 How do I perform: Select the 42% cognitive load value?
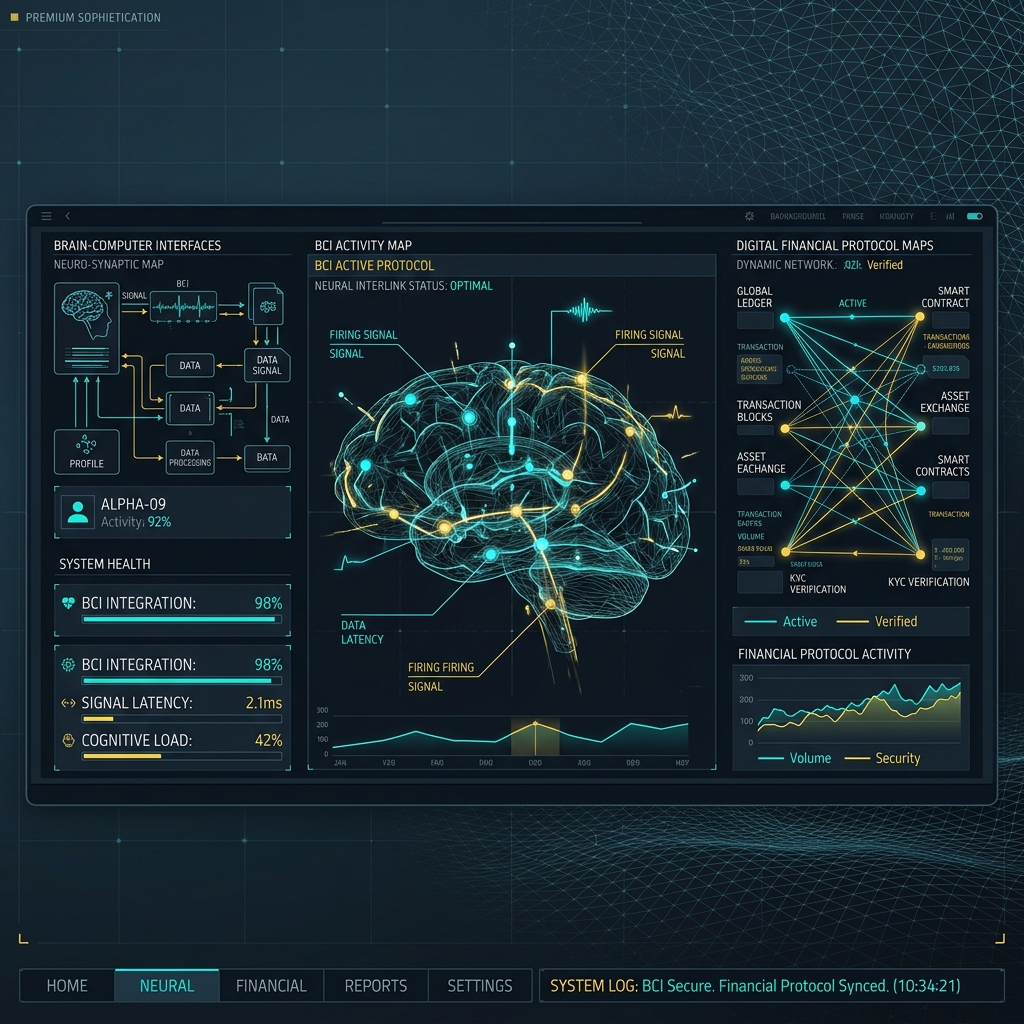pos(268,740)
